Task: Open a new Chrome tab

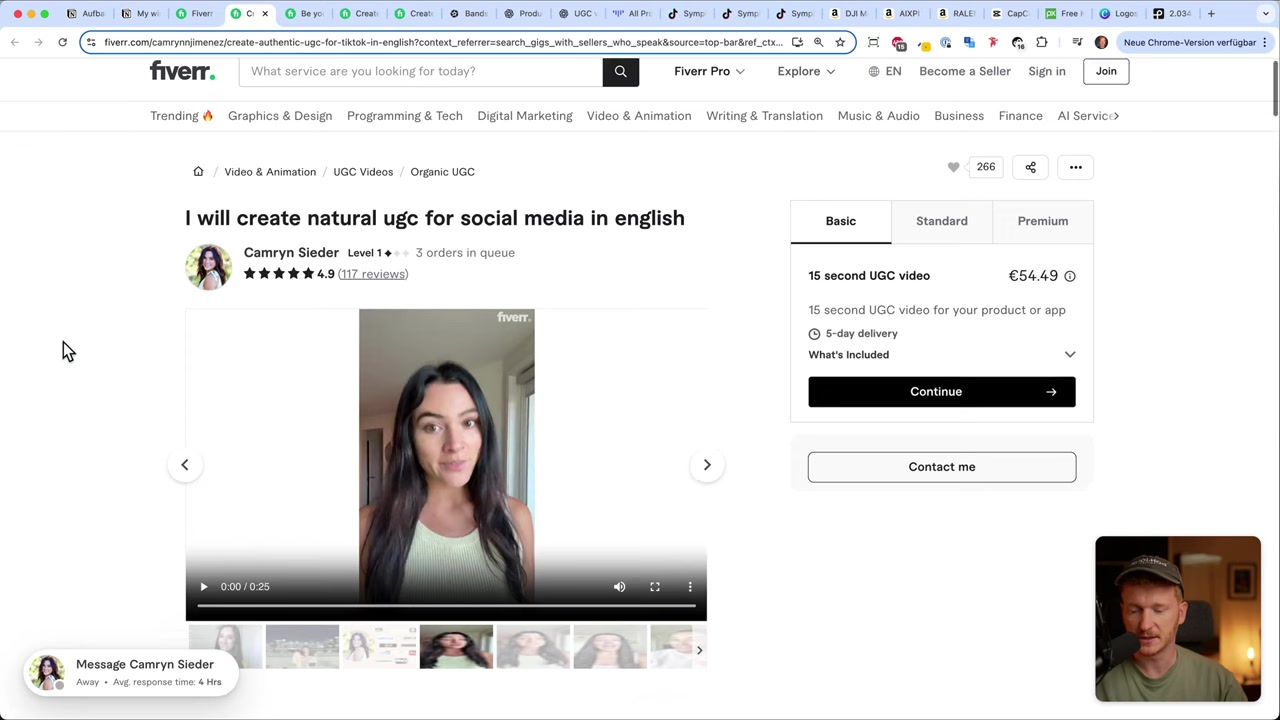Action: coord(1211,14)
